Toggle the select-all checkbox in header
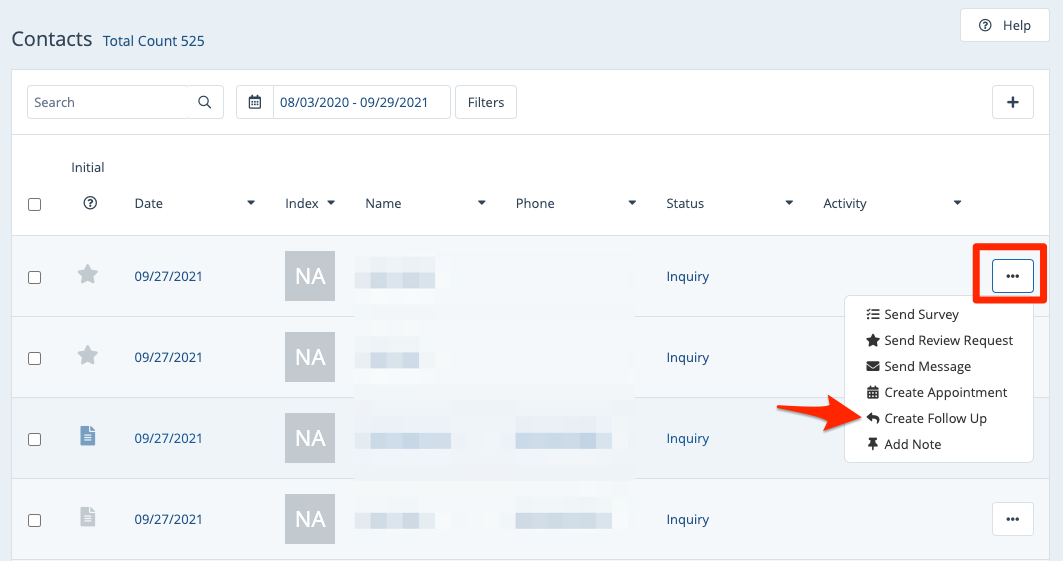Viewport: 1063px width, 561px height. point(35,204)
